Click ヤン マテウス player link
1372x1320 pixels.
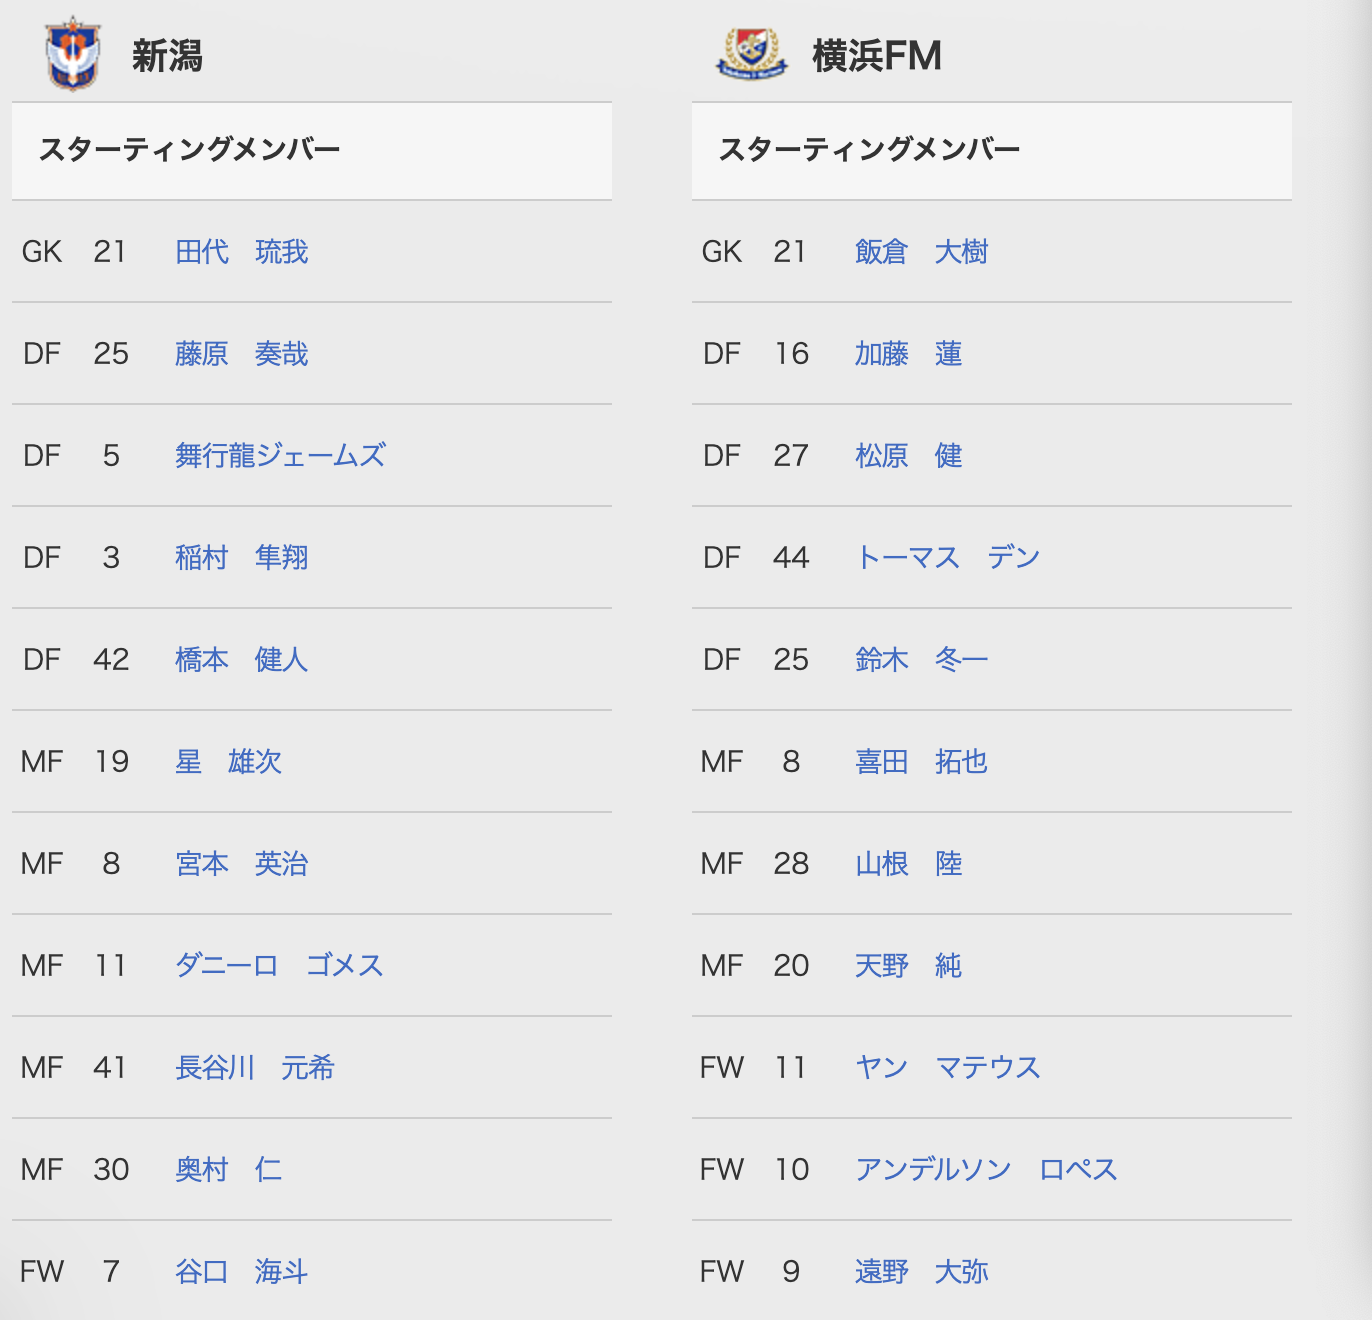click(x=948, y=1068)
